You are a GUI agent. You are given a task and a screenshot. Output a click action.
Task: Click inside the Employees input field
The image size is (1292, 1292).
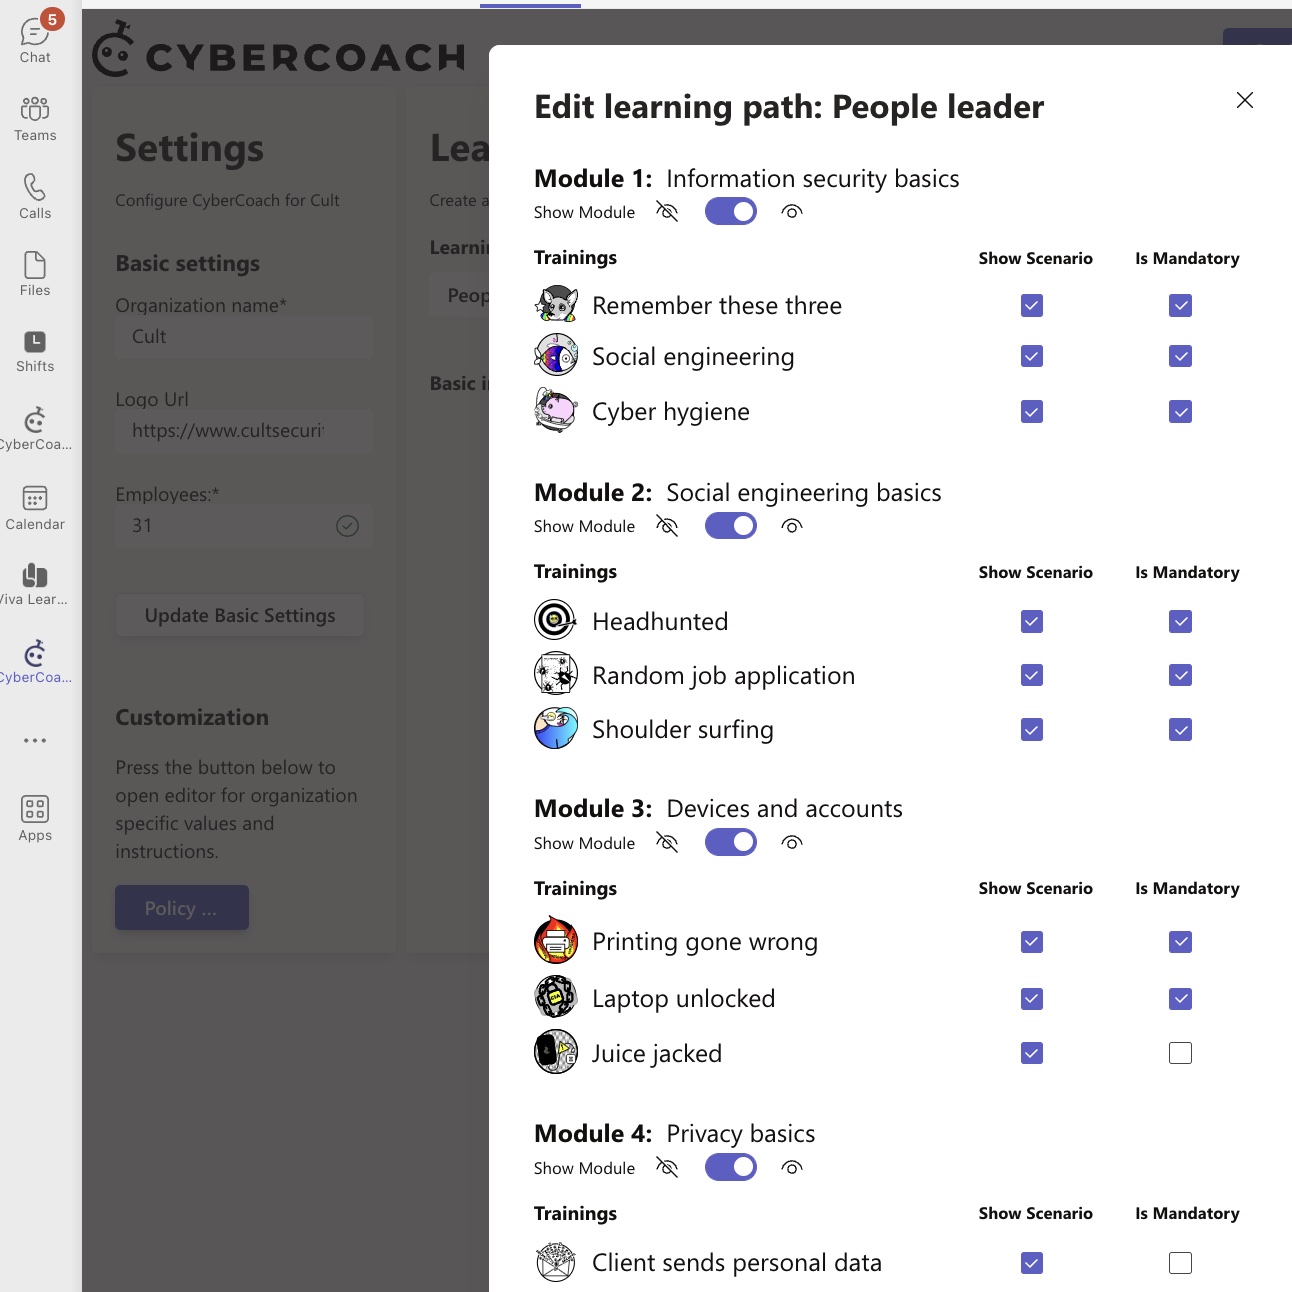(x=230, y=524)
